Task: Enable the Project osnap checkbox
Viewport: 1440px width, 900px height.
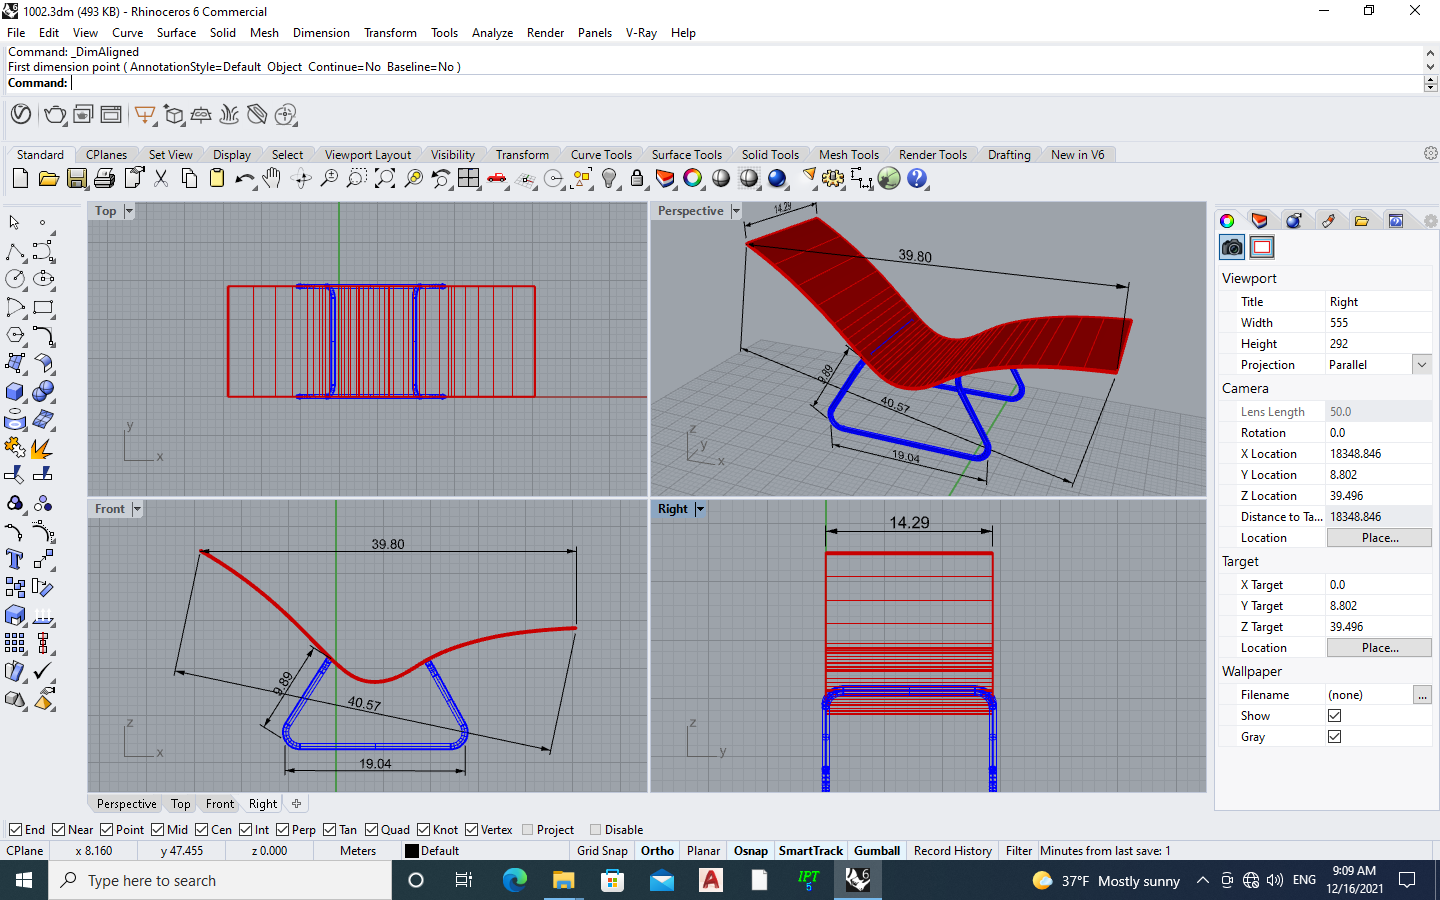Action: tap(527, 830)
